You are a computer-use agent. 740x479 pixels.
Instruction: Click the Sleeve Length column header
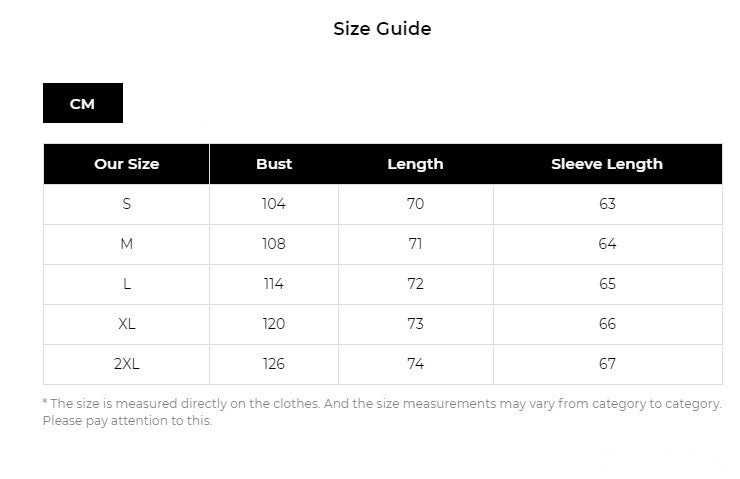point(607,164)
